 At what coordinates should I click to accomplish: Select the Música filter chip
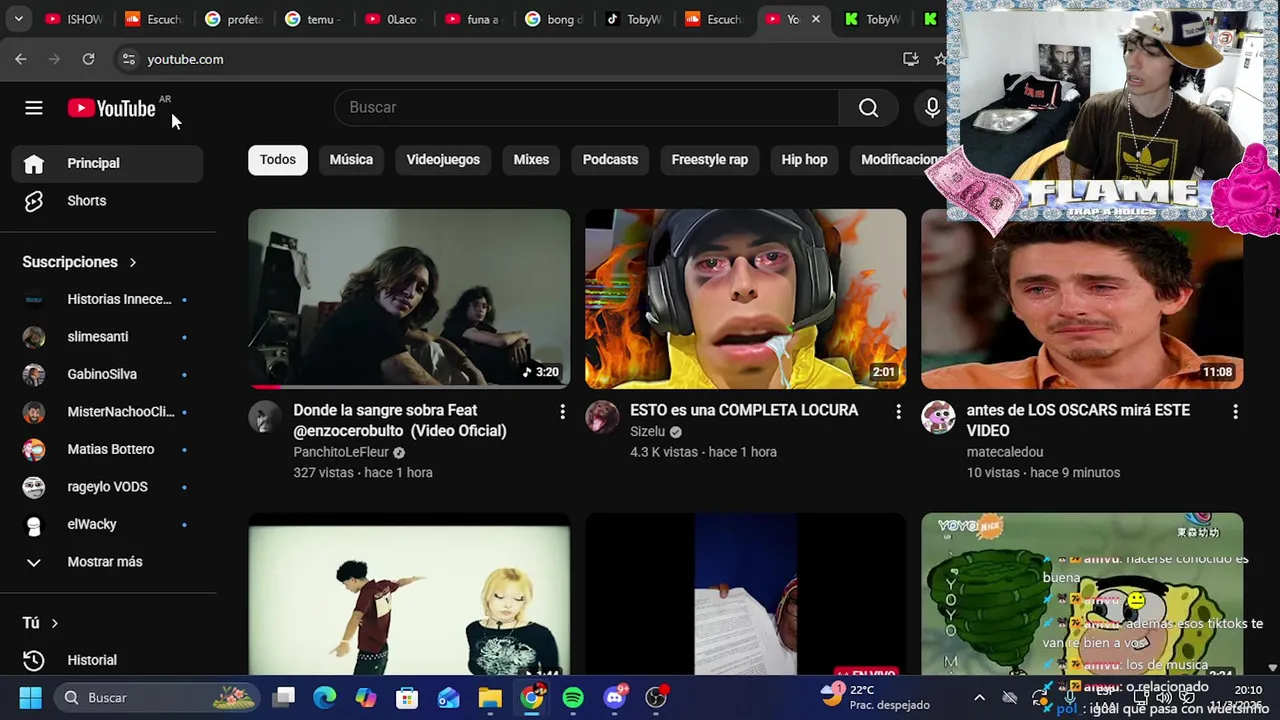351,160
